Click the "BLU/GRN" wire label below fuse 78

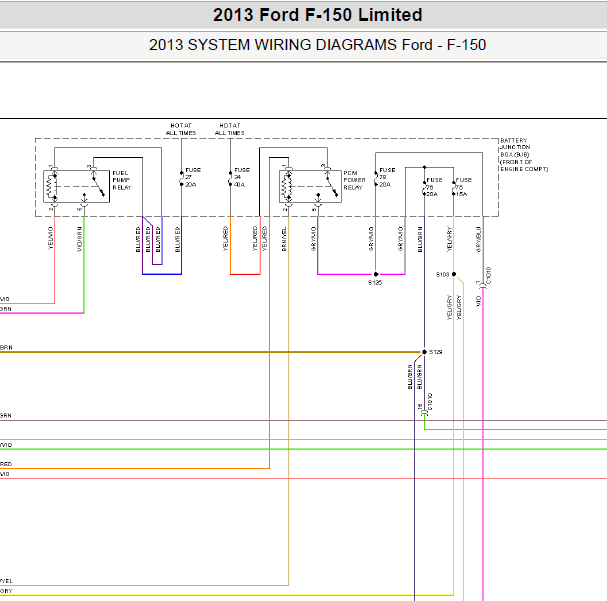(420, 240)
